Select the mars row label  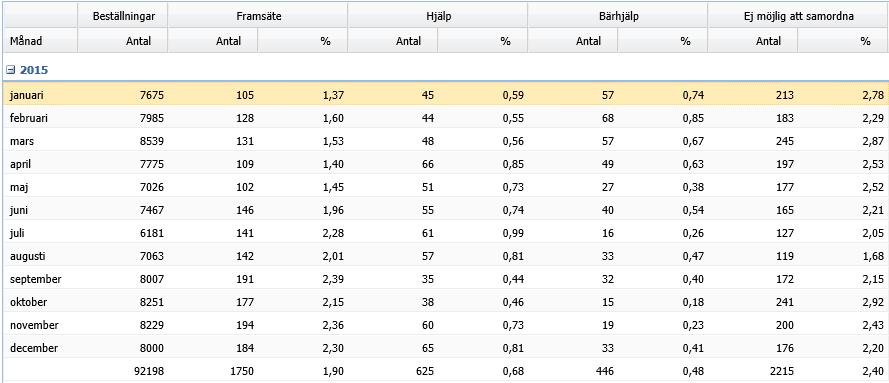click(x=22, y=142)
